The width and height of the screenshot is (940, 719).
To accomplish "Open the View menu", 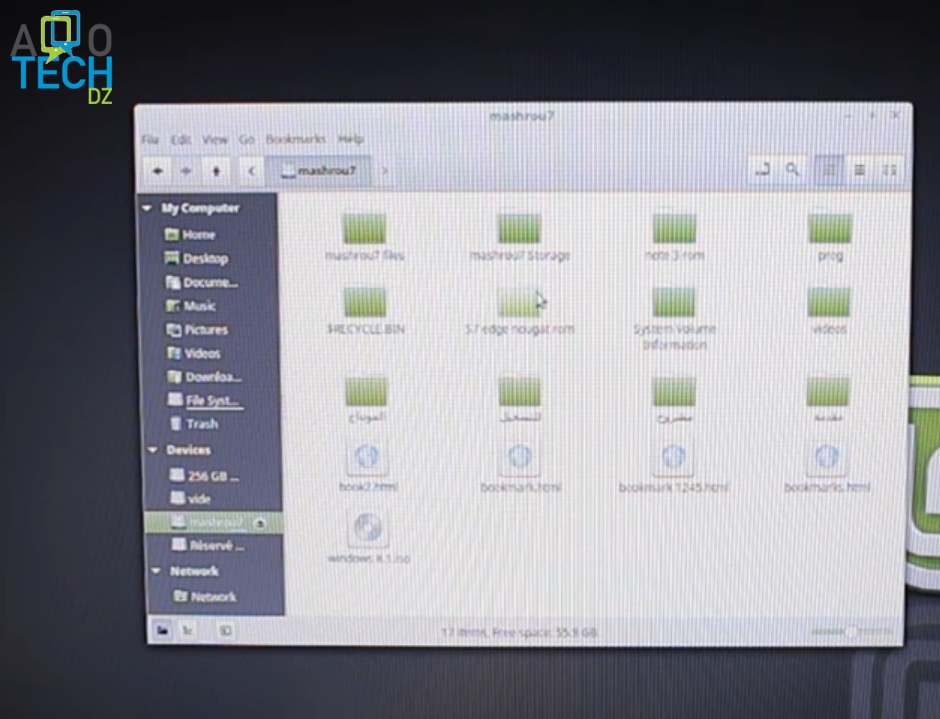I will 215,139.
